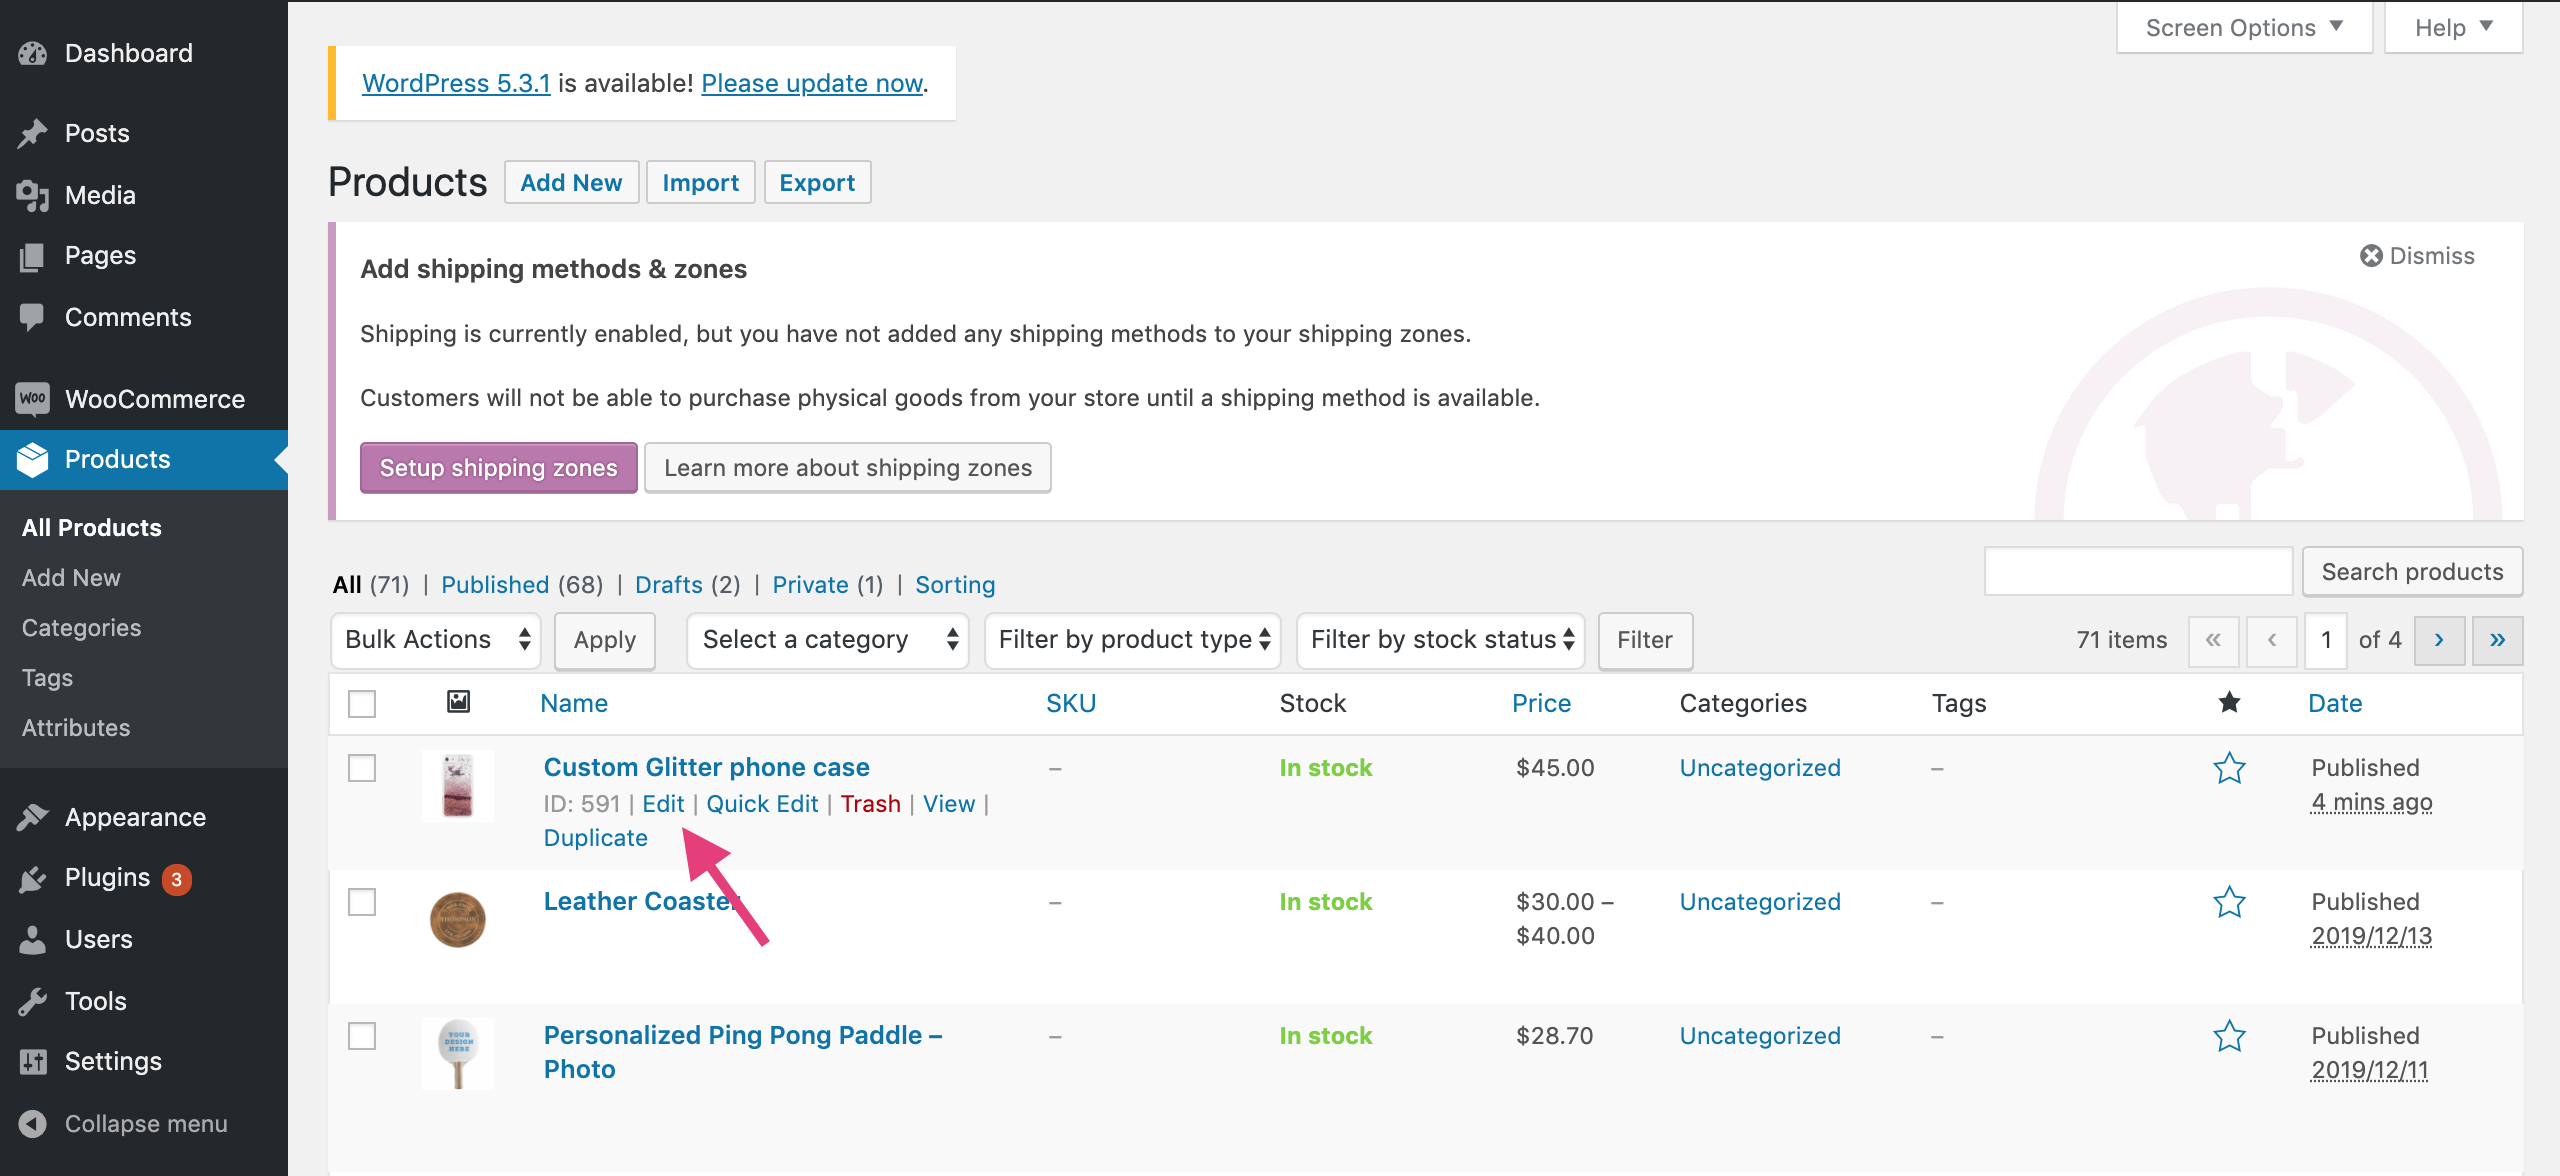This screenshot has width=2560, height=1176.
Task: Switch to the Drafts filter view
Action: pyautogui.click(x=668, y=584)
